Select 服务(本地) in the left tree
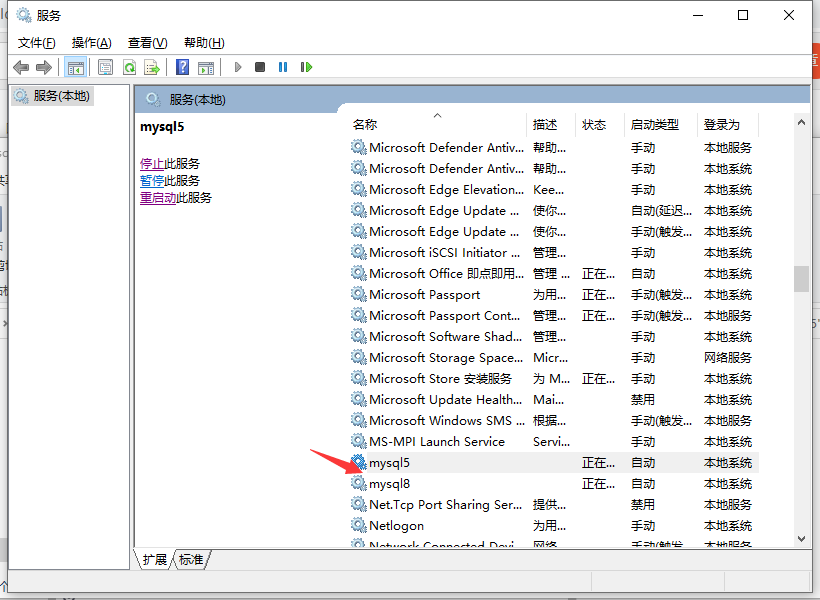 (x=52, y=96)
